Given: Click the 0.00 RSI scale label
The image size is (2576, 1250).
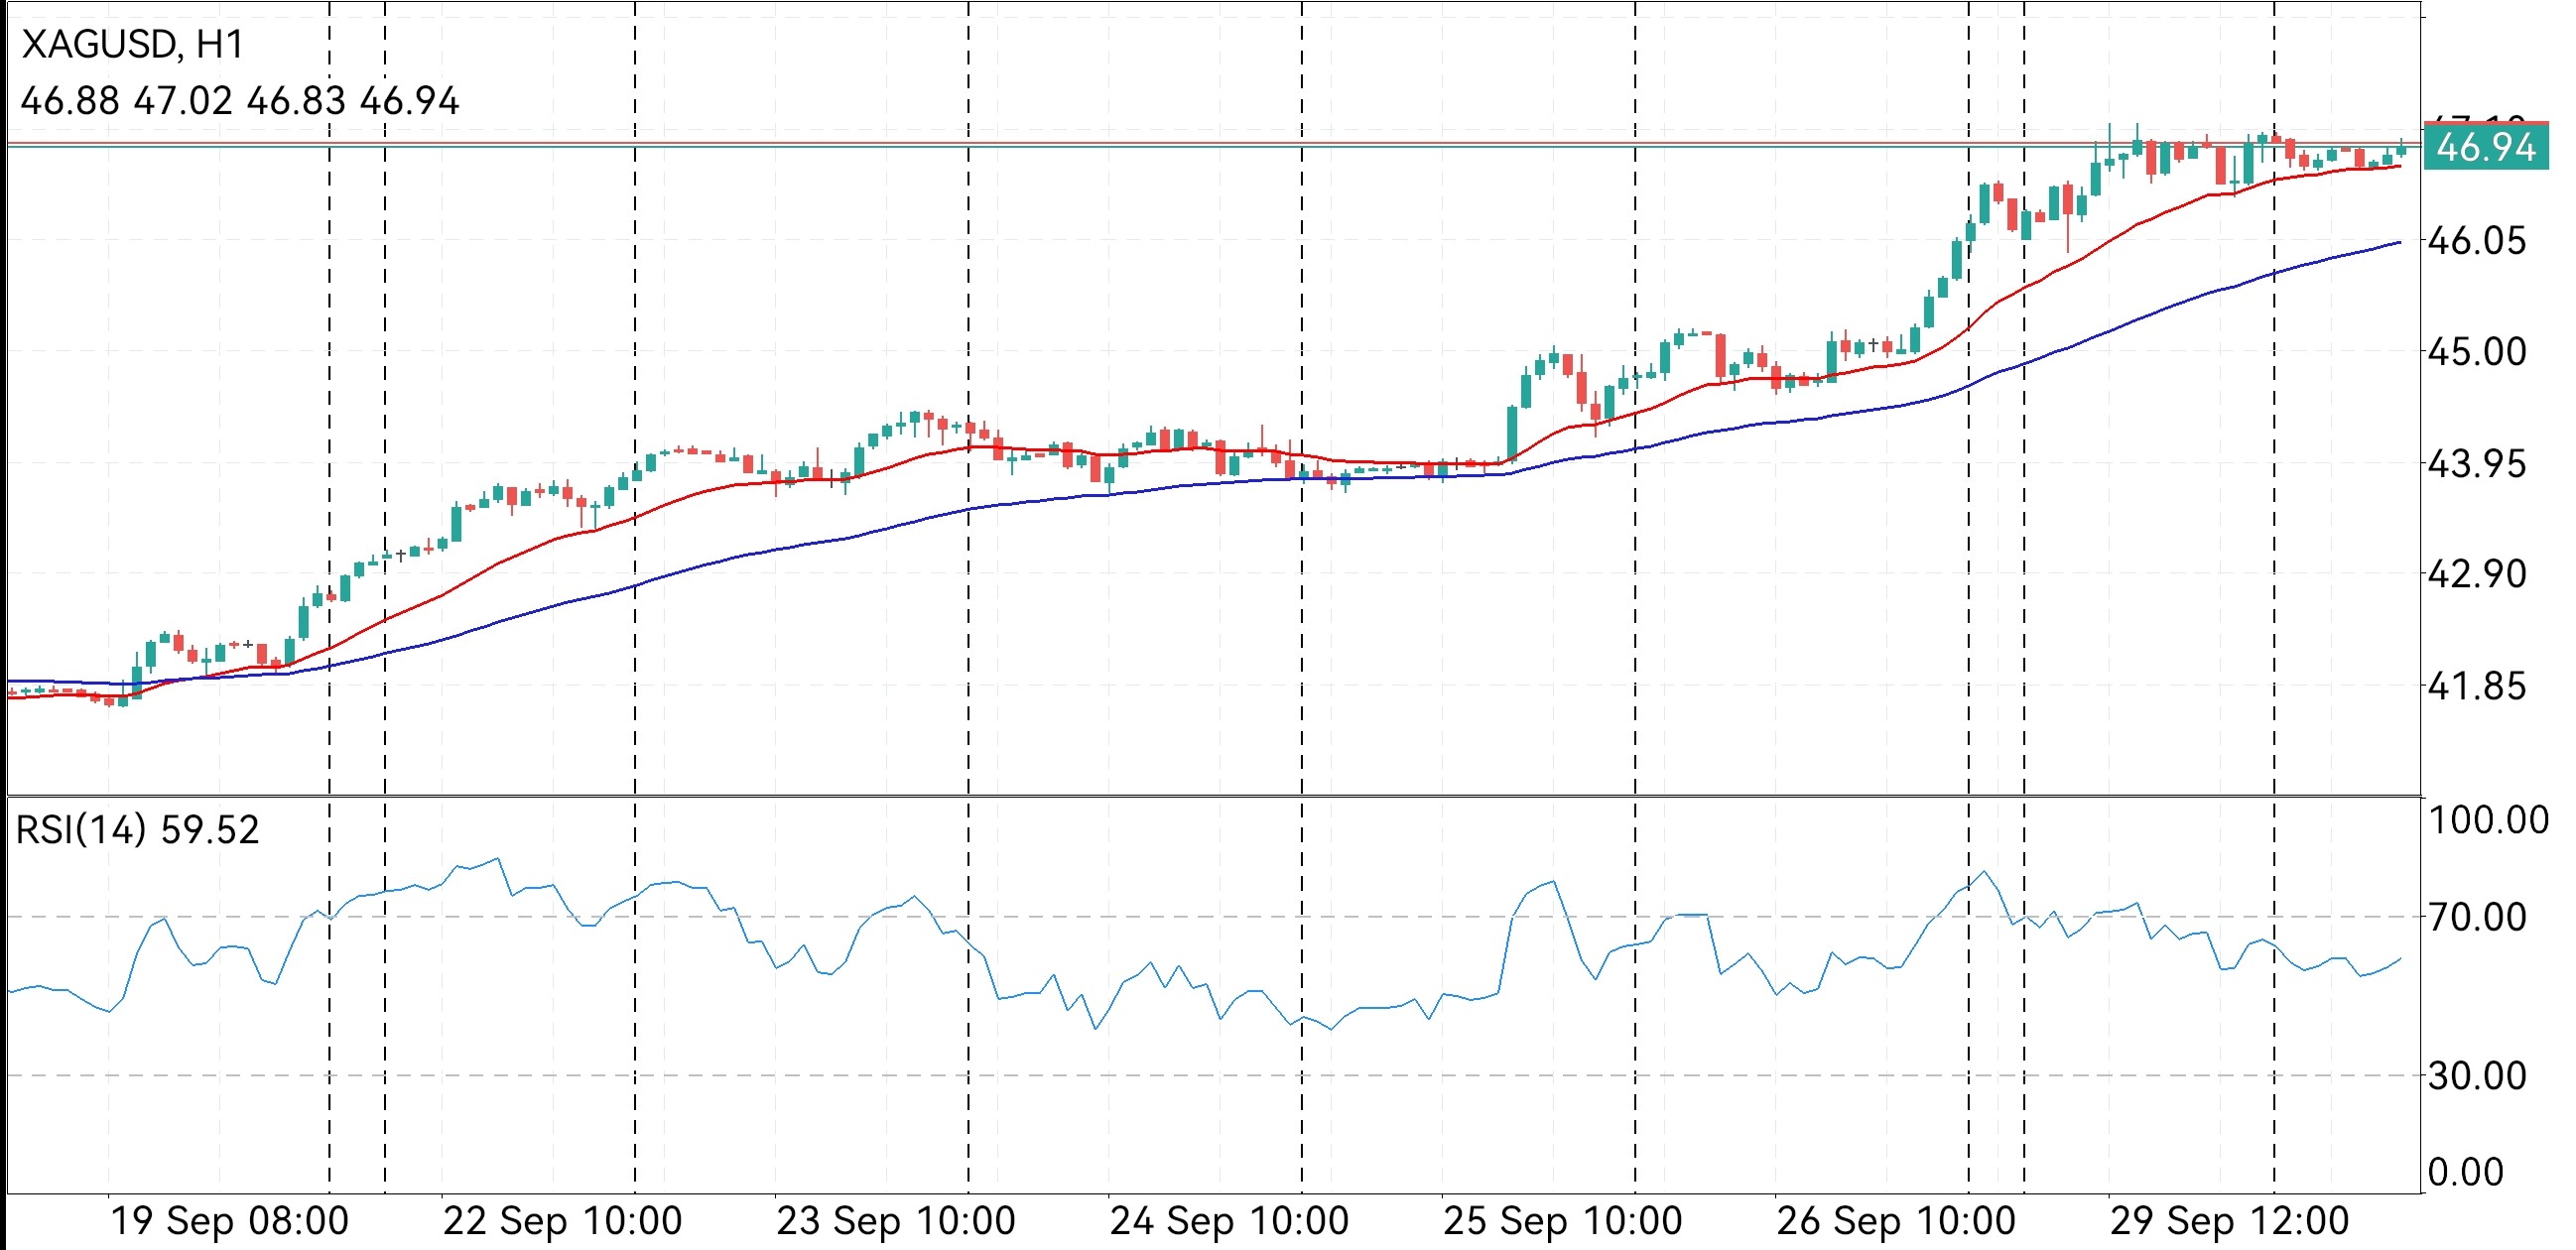Looking at the screenshot, I should coord(2465,1172).
